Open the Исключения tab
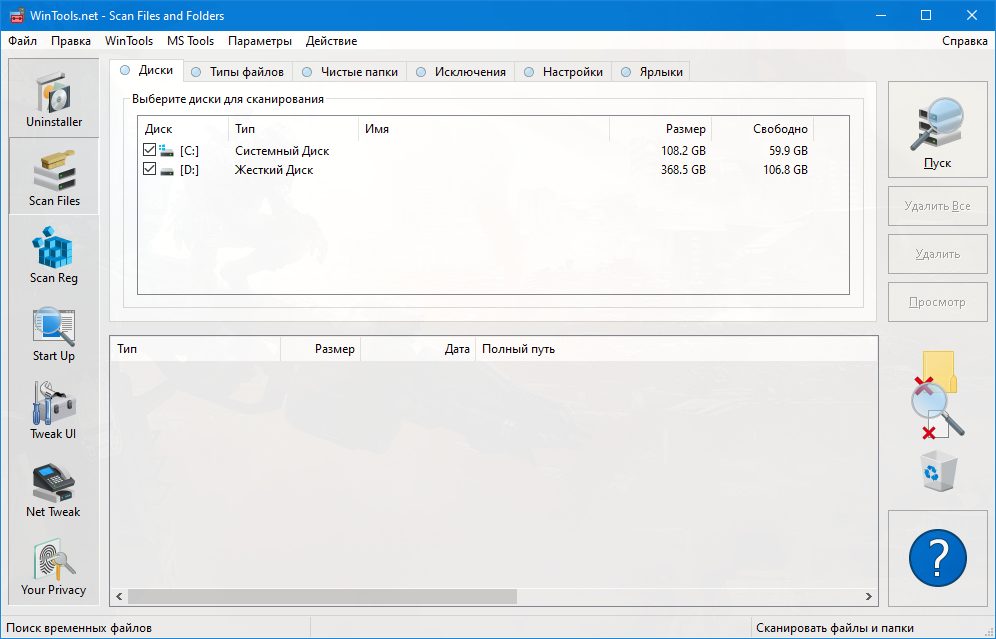Image resolution: width=996 pixels, height=639 pixels. (461, 72)
